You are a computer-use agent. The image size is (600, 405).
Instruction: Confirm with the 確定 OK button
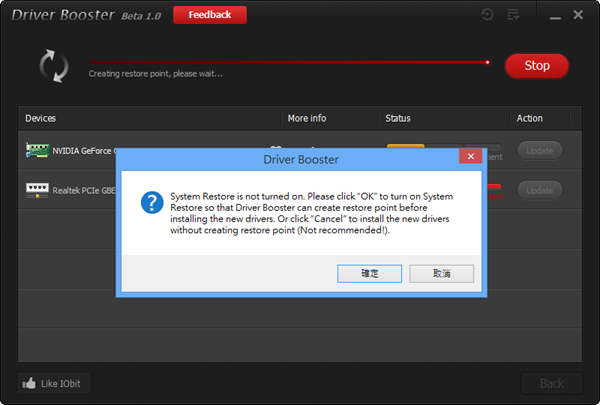point(369,273)
